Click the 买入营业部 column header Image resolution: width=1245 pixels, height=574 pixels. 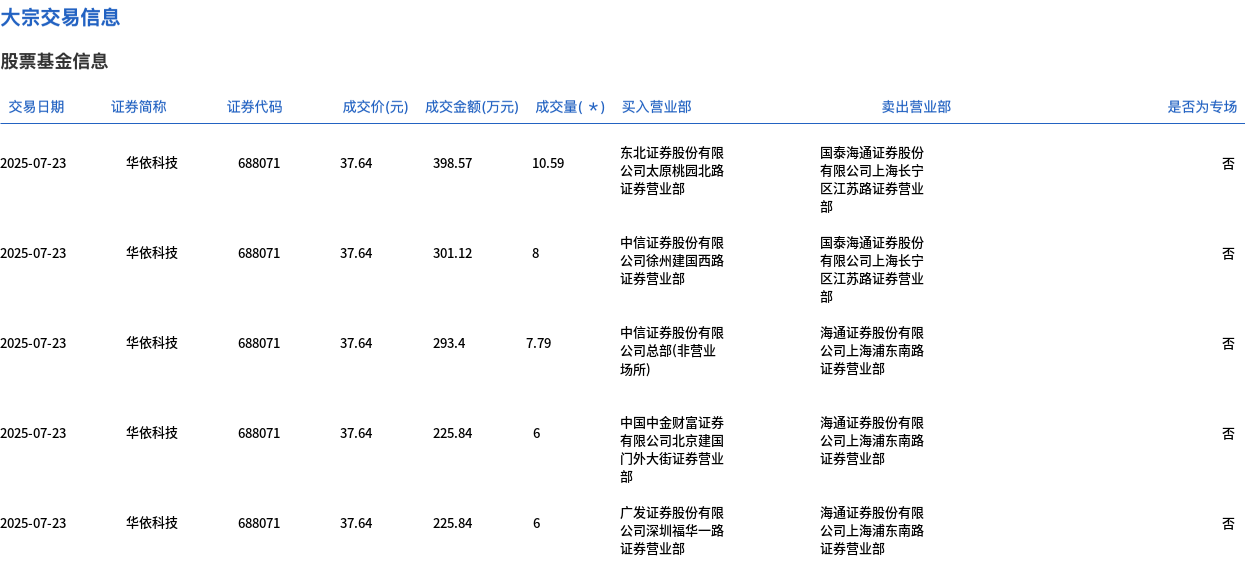(x=656, y=107)
